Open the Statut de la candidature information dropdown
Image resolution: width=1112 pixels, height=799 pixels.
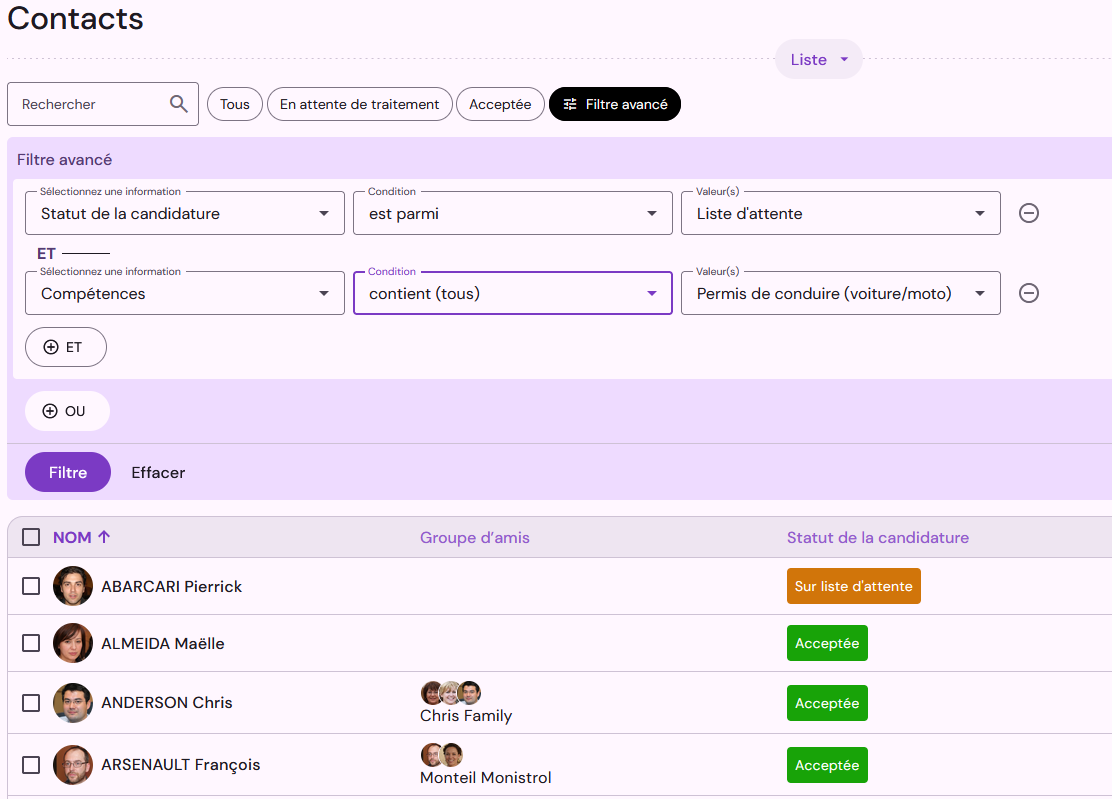tap(184, 213)
